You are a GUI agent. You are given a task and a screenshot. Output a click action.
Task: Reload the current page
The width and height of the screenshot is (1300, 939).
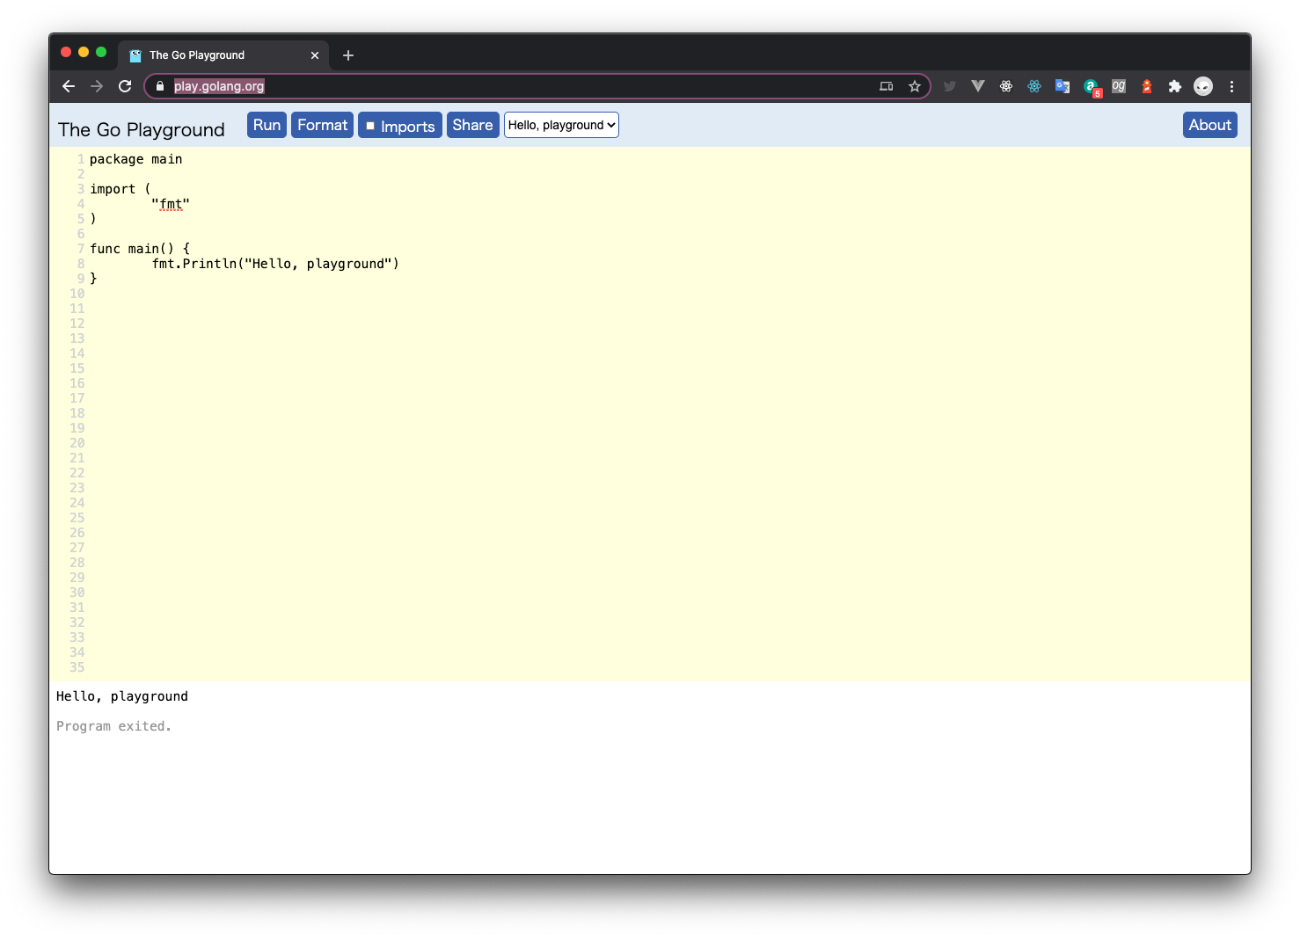coord(125,86)
